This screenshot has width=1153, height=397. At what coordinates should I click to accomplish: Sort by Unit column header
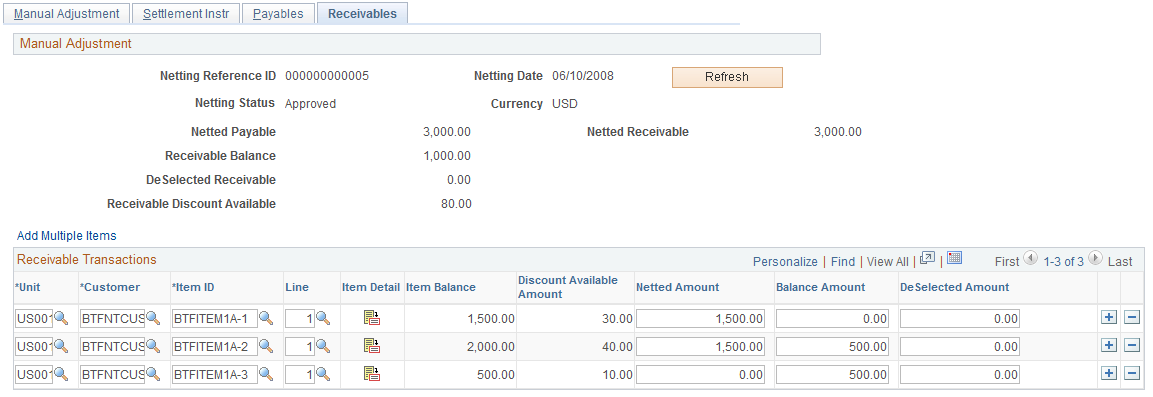coord(29,287)
